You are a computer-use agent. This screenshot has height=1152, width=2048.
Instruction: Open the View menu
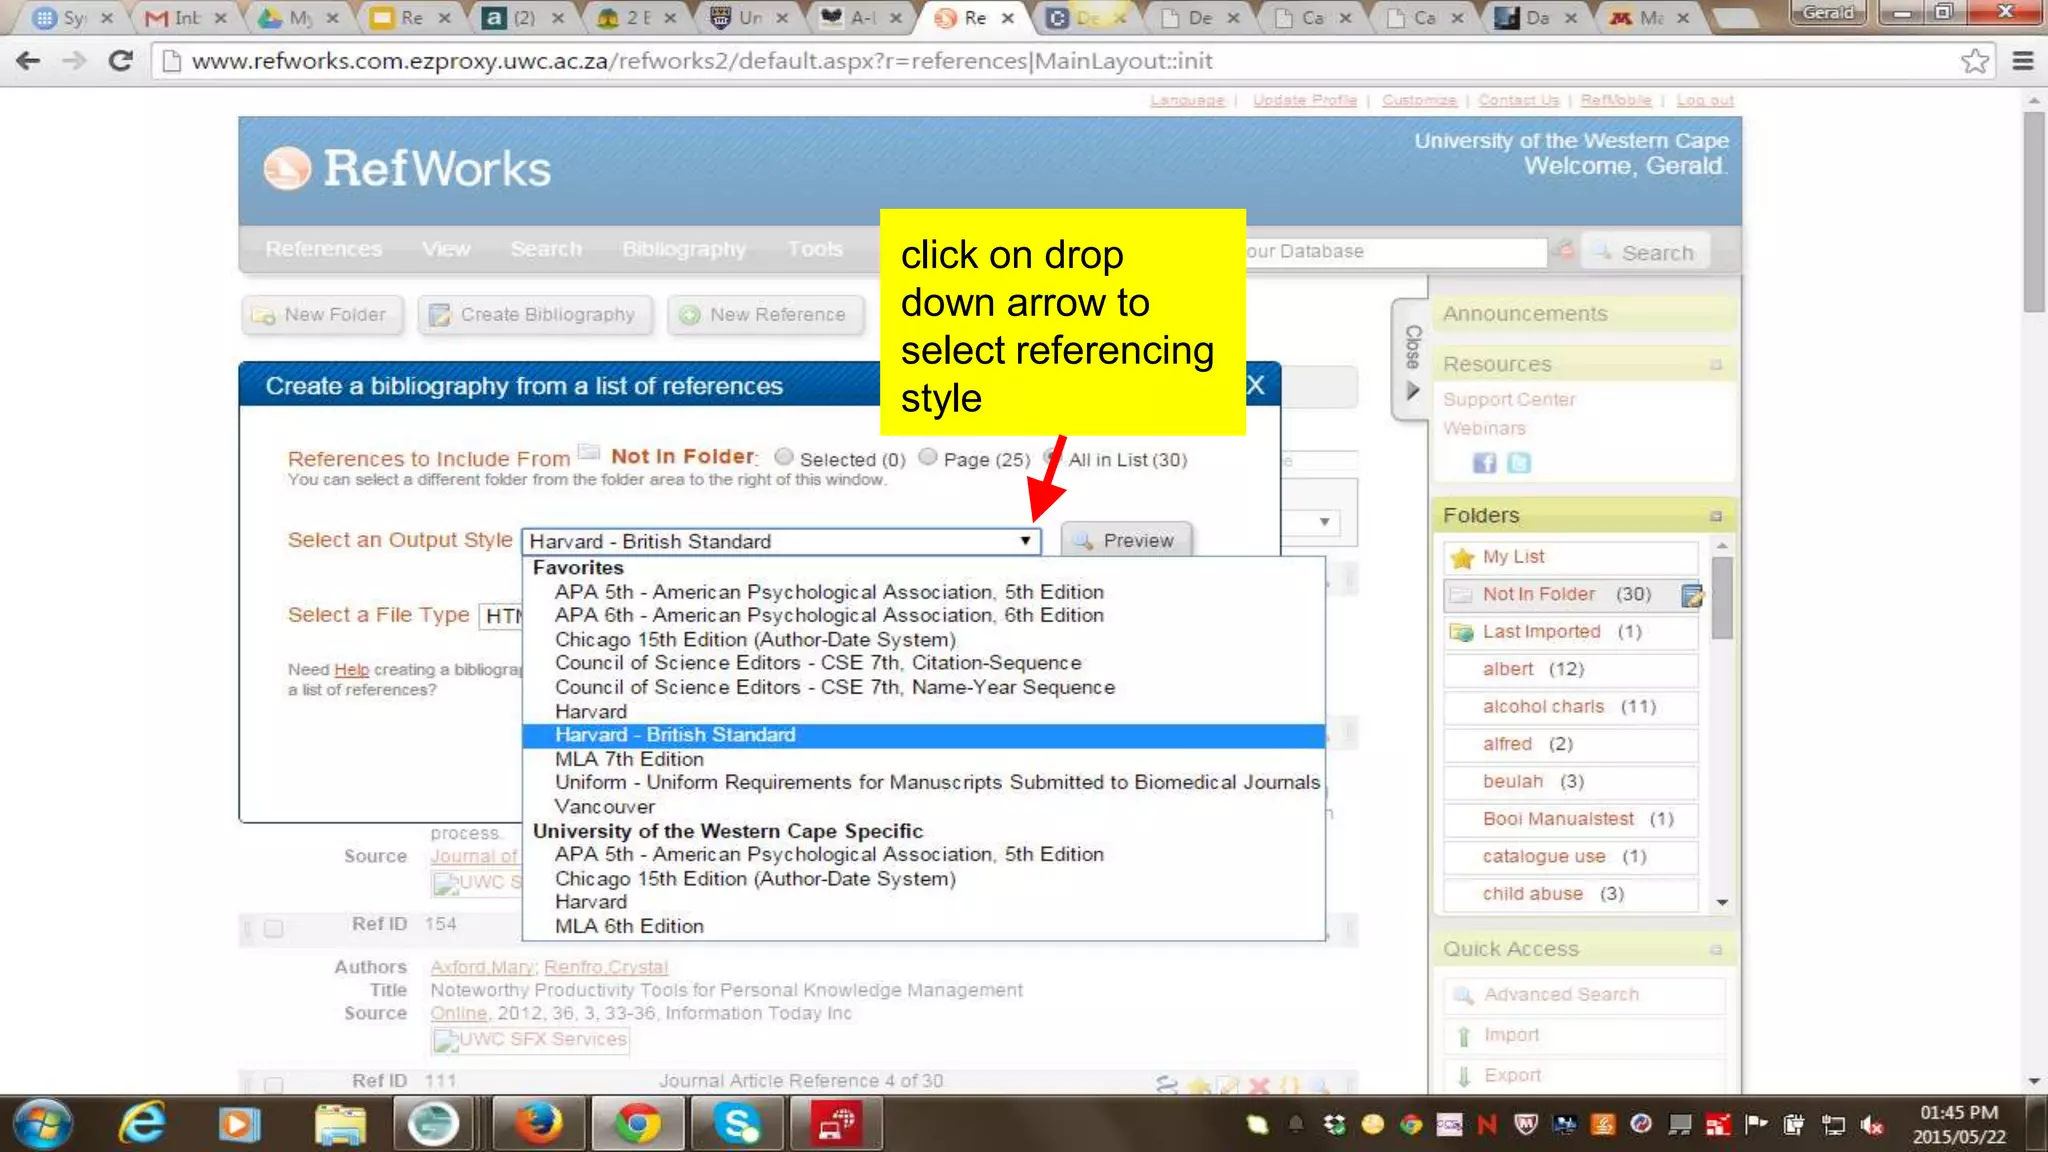pos(446,249)
